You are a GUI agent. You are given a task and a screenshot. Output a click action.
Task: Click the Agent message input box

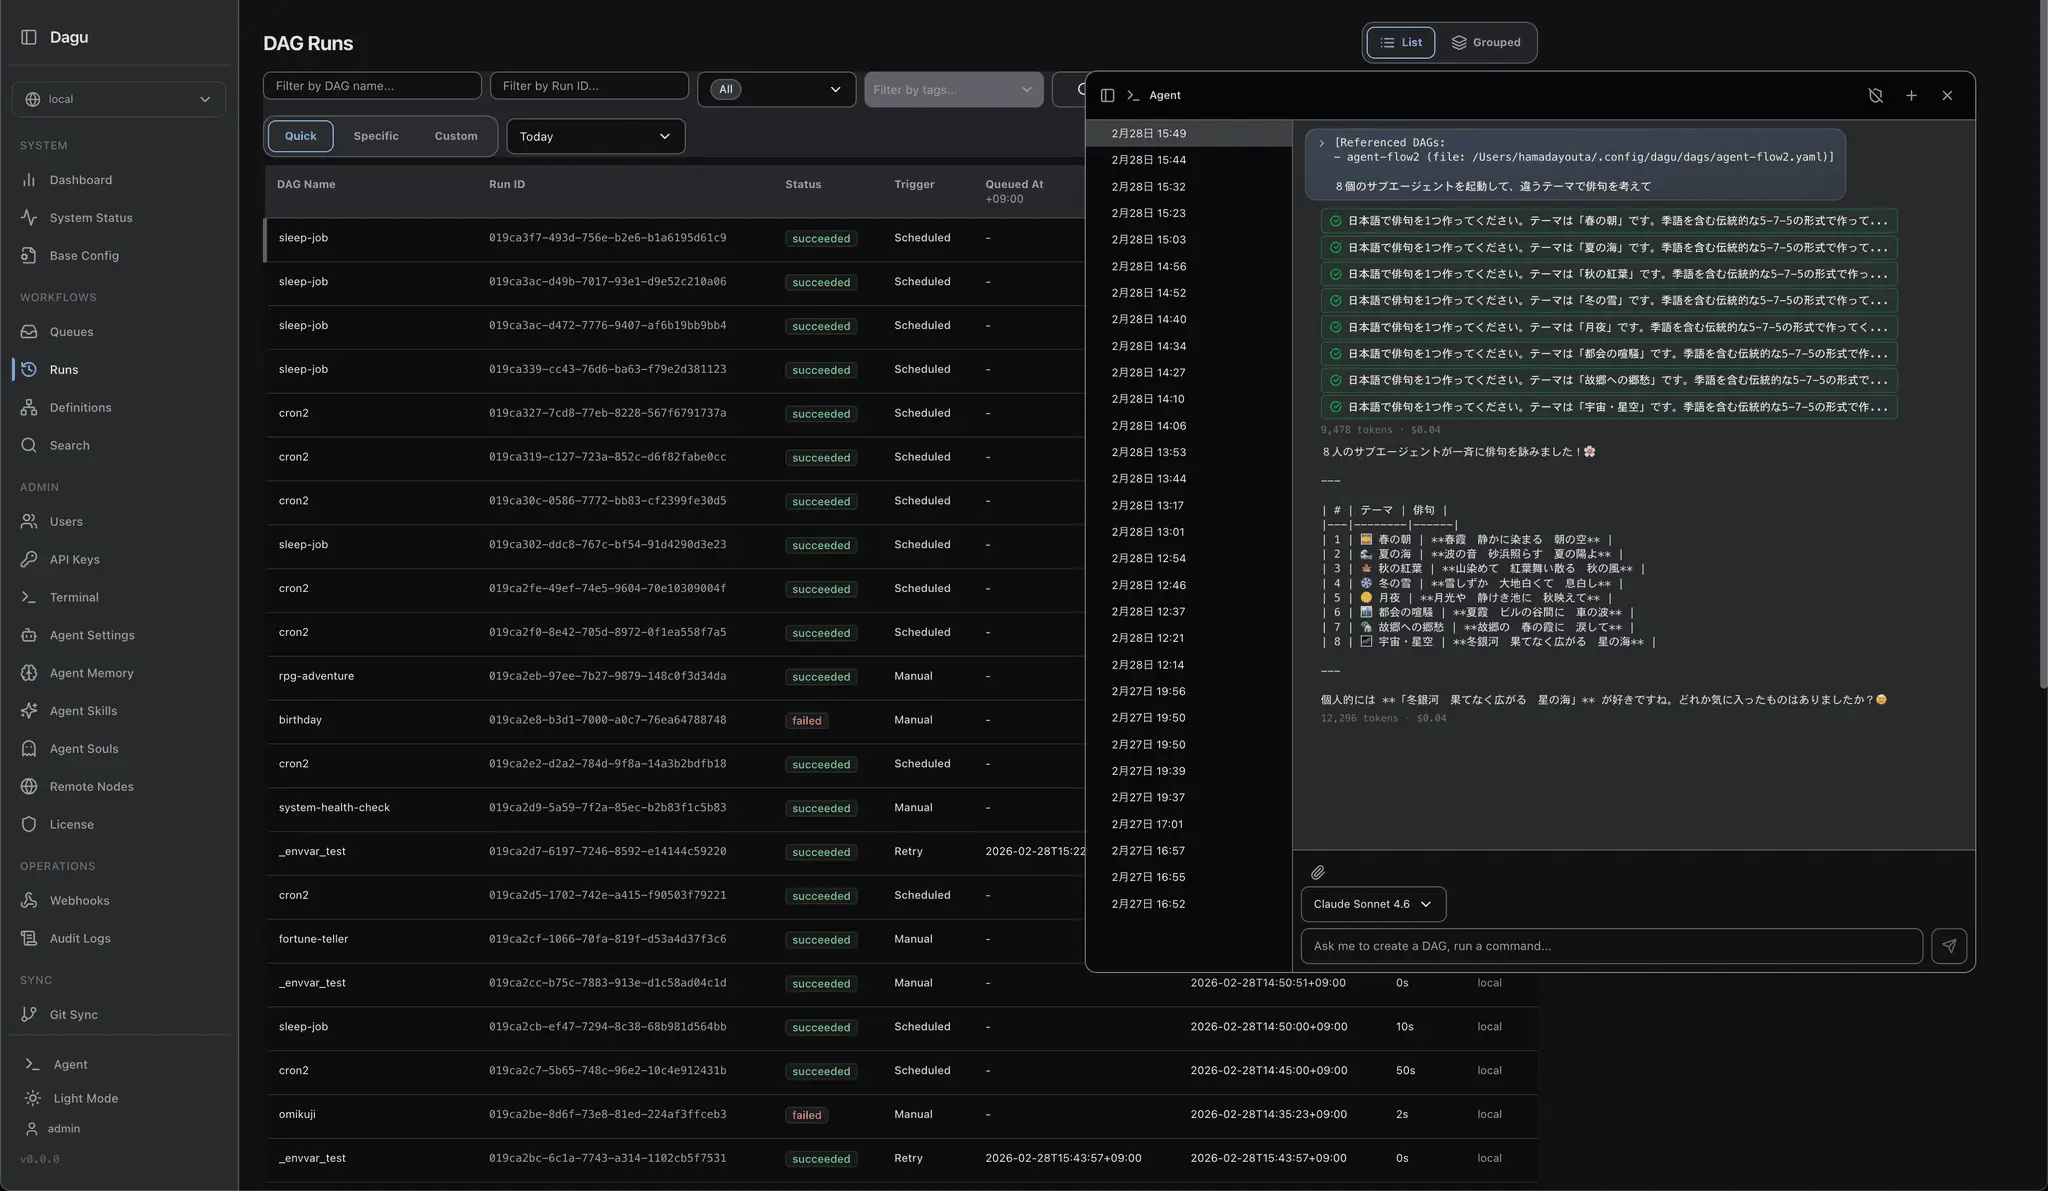tap(1611, 946)
